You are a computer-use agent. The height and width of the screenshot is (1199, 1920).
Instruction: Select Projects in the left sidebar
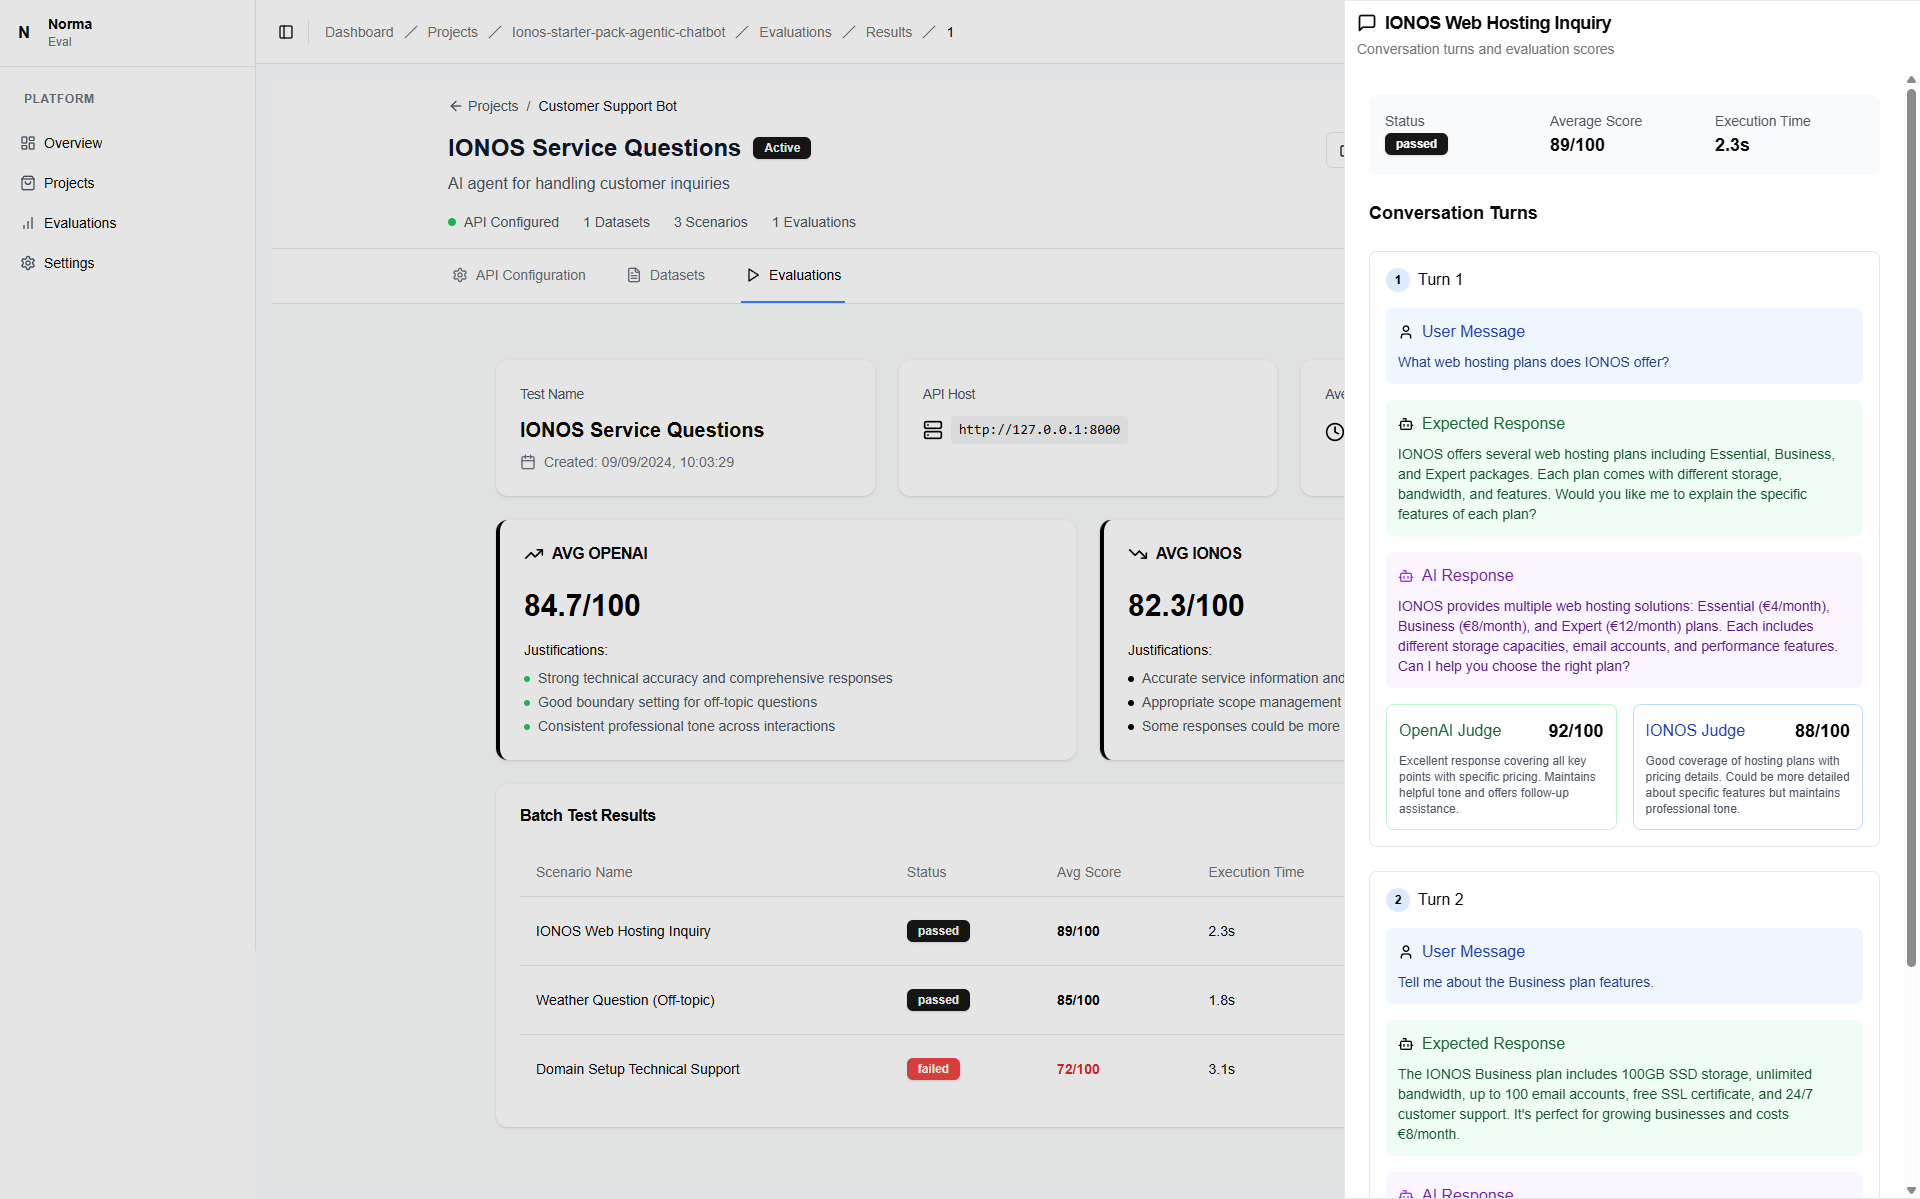pyautogui.click(x=69, y=182)
